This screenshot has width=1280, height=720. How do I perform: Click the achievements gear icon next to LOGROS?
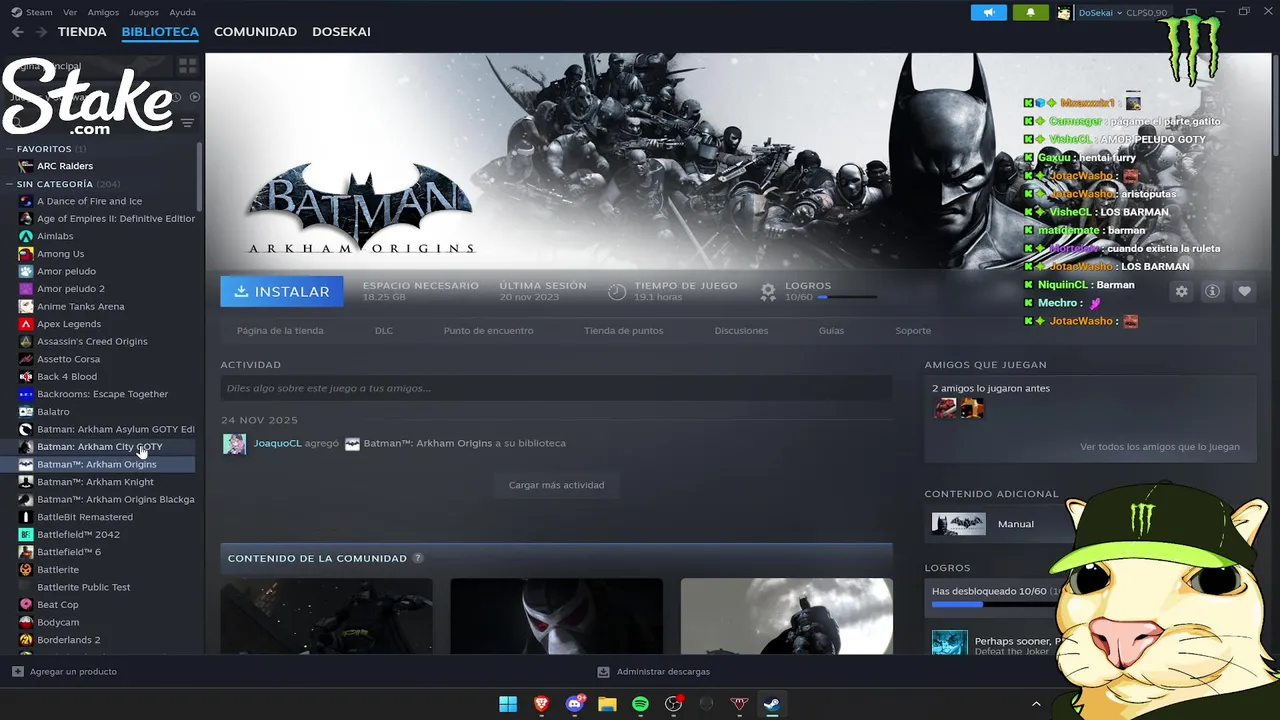[768, 291]
